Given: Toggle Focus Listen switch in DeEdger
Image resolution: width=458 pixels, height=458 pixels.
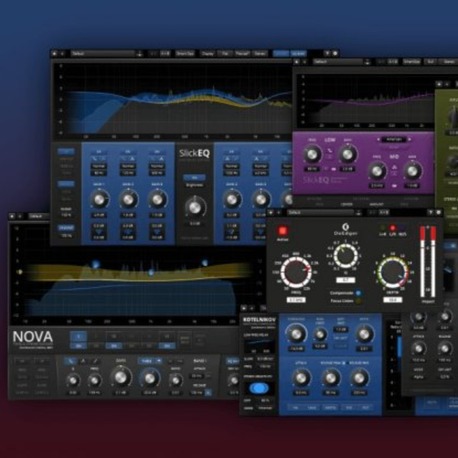Looking at the screenshot, I should coord(358,301).
